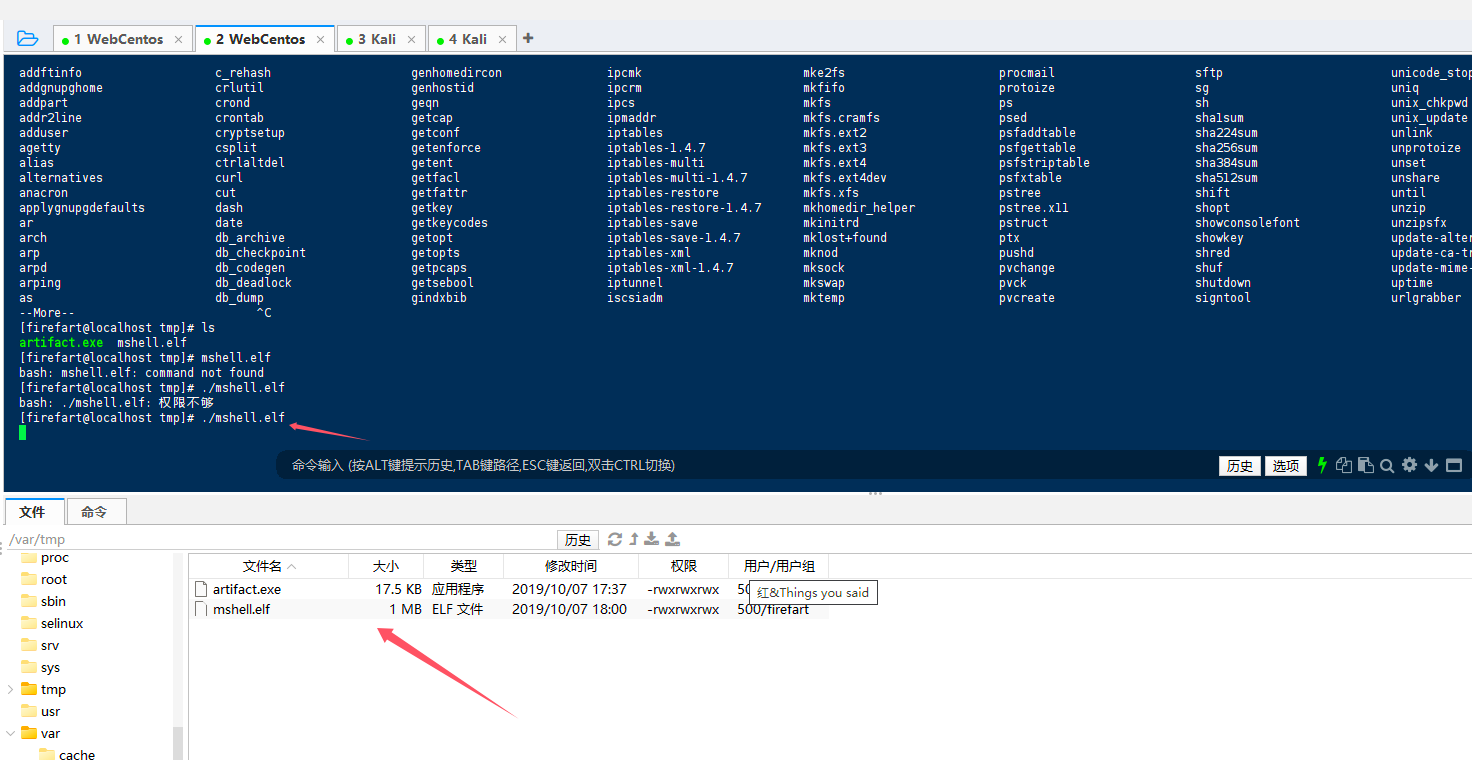The width and height of the screenshot is (1472, 760).
Task: Click the upload file icon in file panel
Action: pyautogui.click(x=672, y=539)
